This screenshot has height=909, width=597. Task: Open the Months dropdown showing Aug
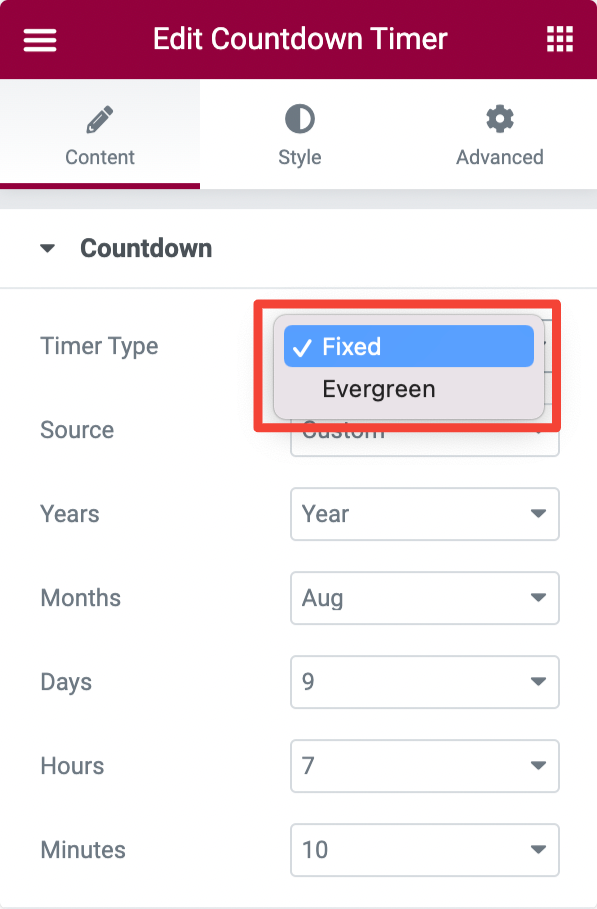click(x=424, y=598)
